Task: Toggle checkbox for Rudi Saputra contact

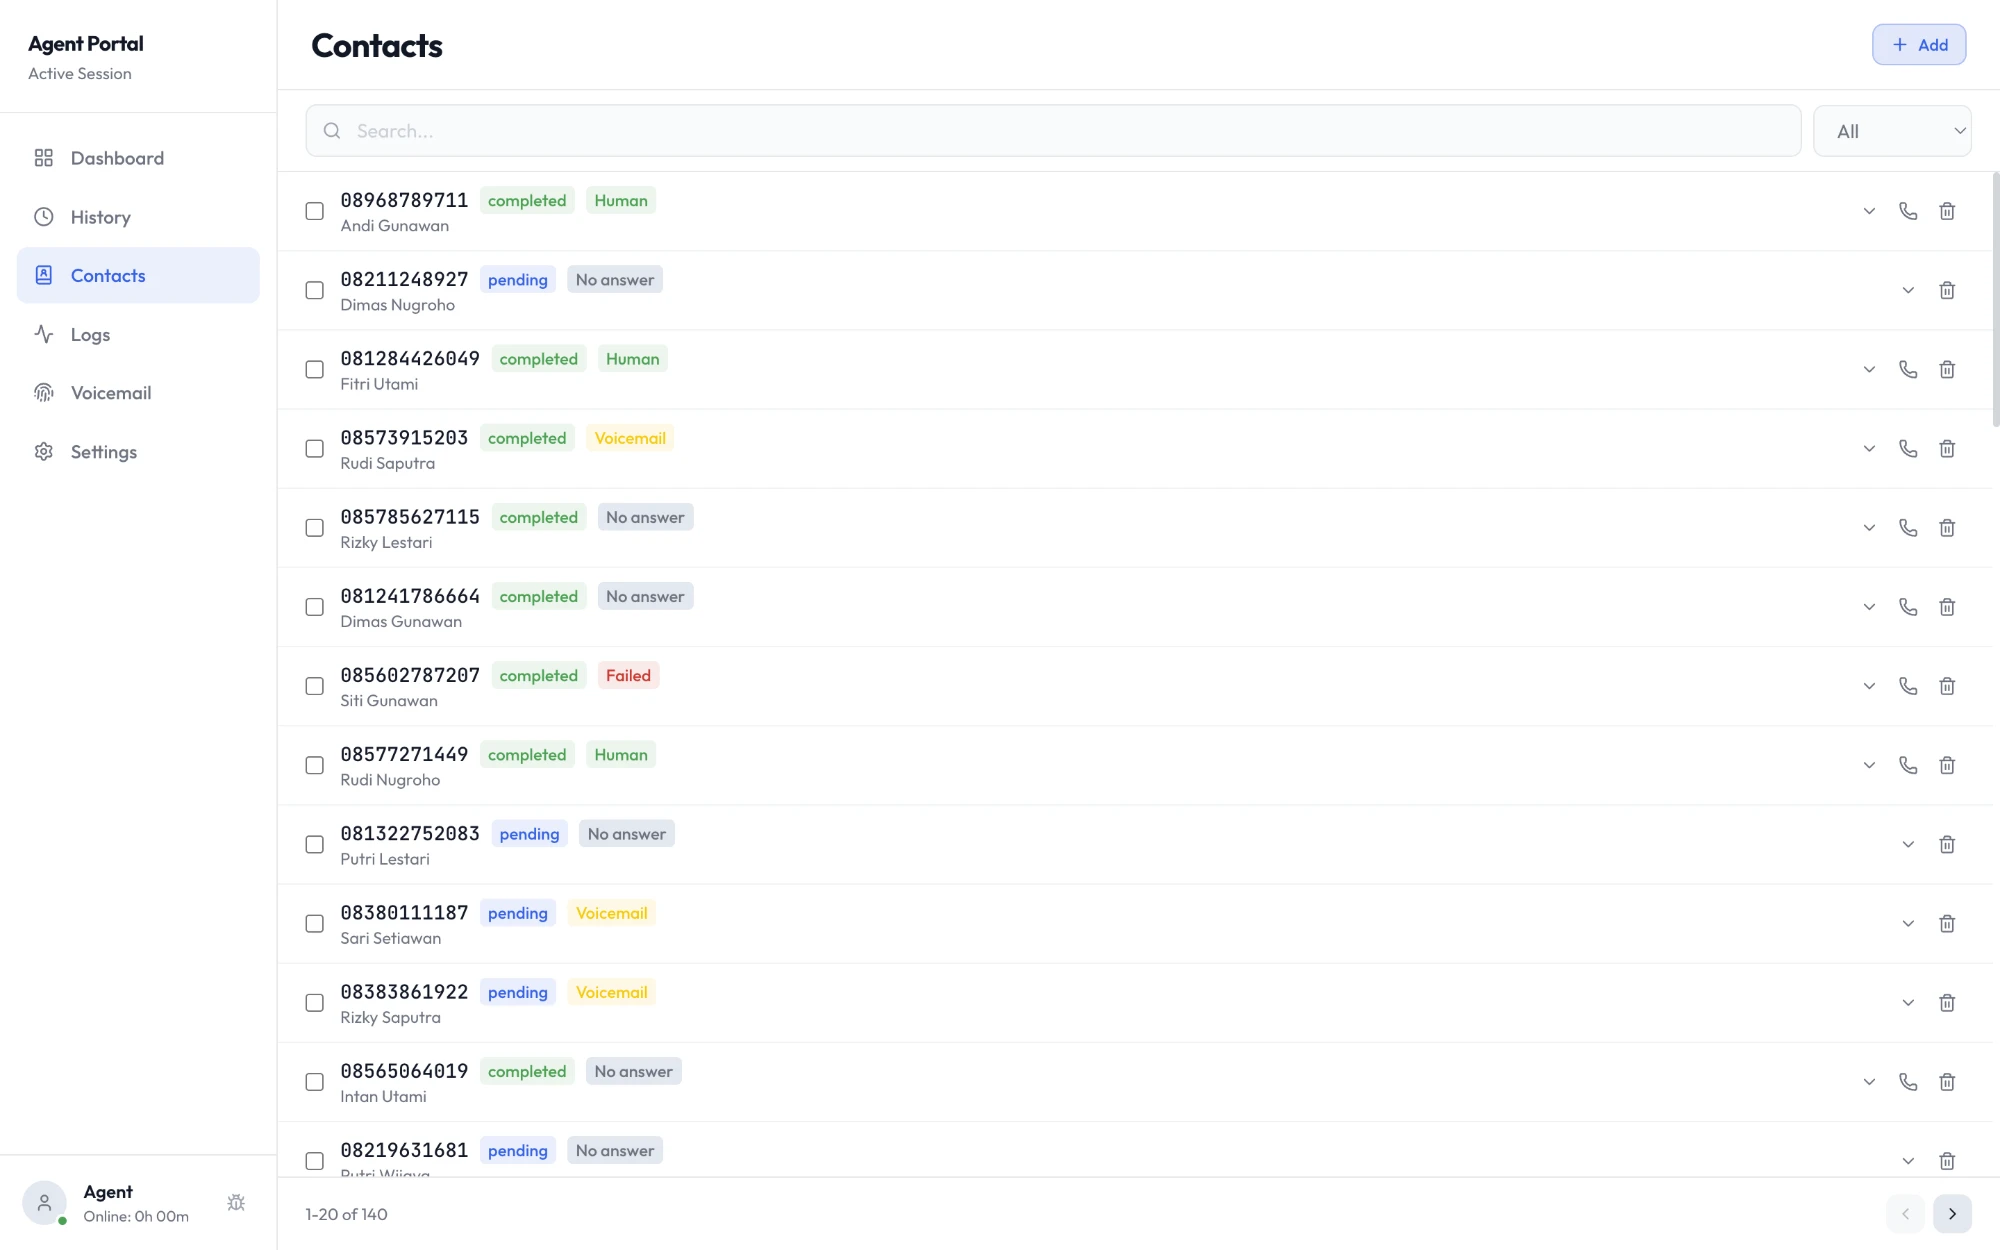Action: point(314,448)
